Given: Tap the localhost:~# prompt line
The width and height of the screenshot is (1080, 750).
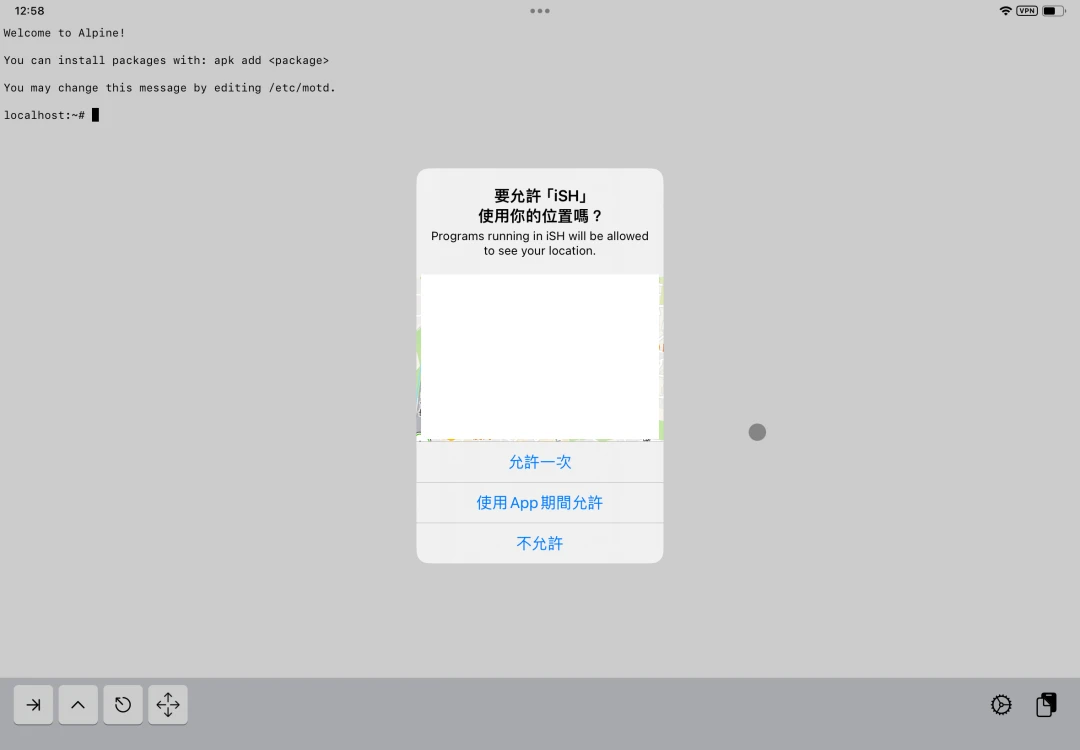Looking at the screenshot, I should [x=51, y=115].
